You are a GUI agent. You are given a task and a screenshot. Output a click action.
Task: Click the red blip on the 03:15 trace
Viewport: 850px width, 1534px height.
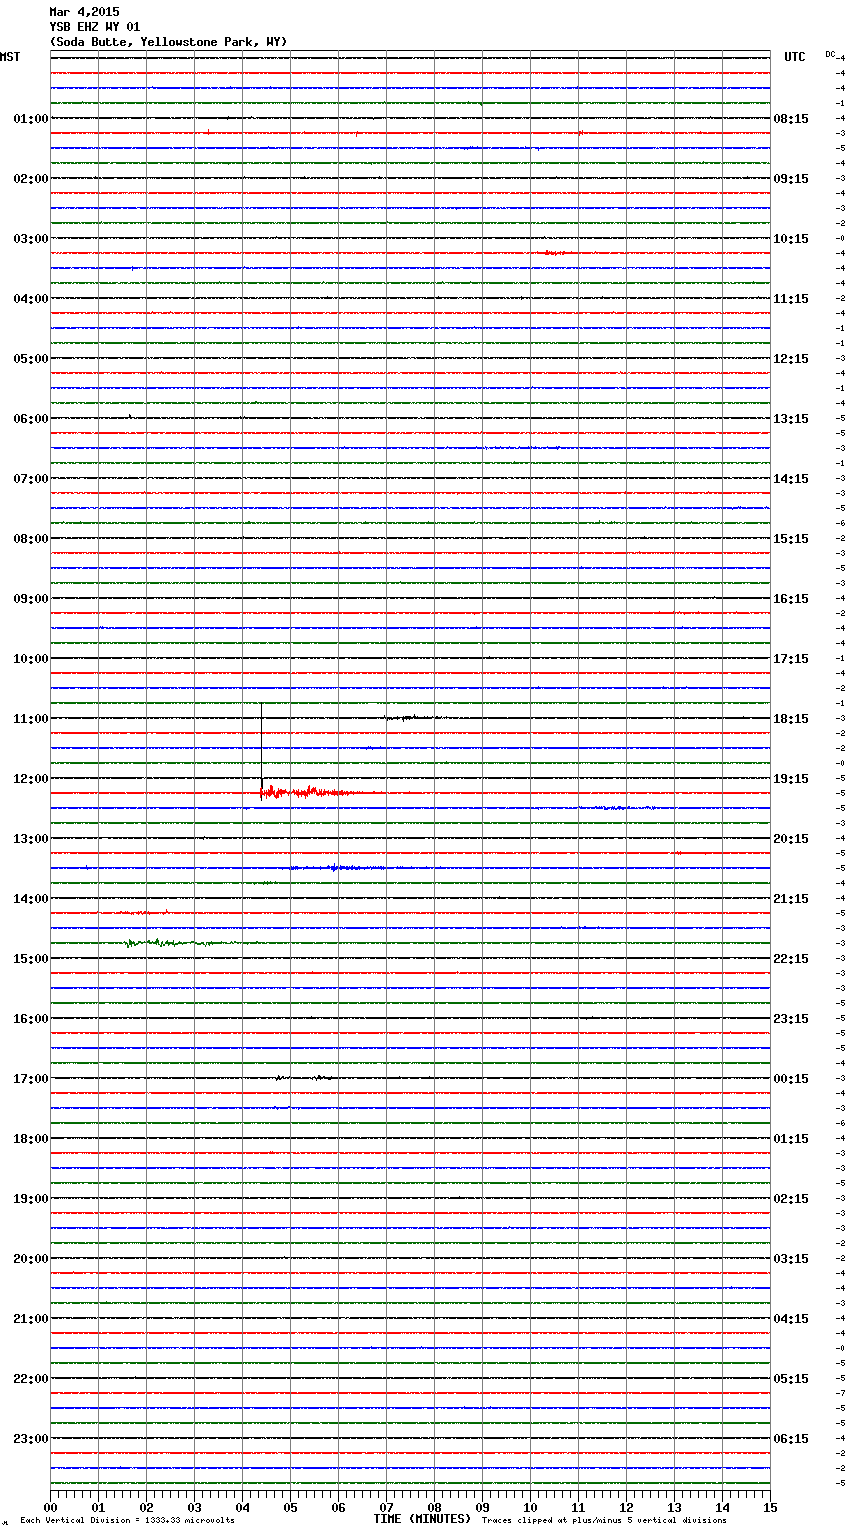(x=553, y=253)
